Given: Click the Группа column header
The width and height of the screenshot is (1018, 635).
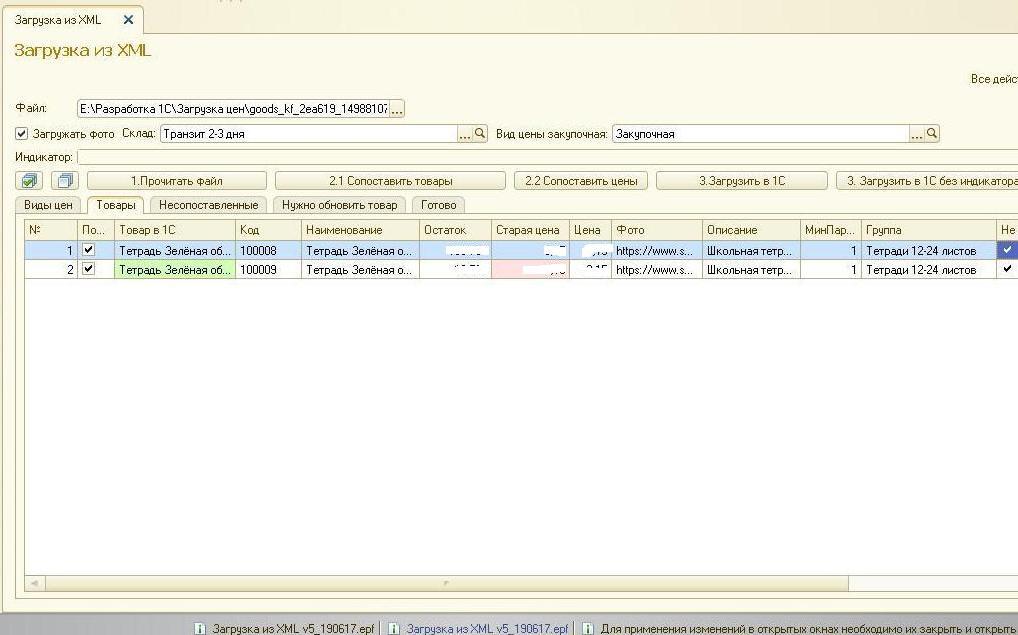Looking at the screenshot, I should tap(928, 230).
